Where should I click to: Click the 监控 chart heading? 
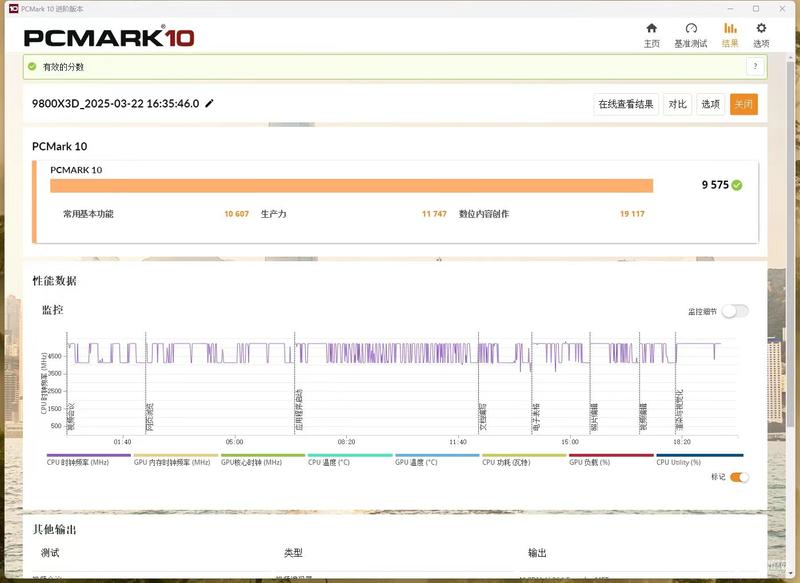pos(53,310)
